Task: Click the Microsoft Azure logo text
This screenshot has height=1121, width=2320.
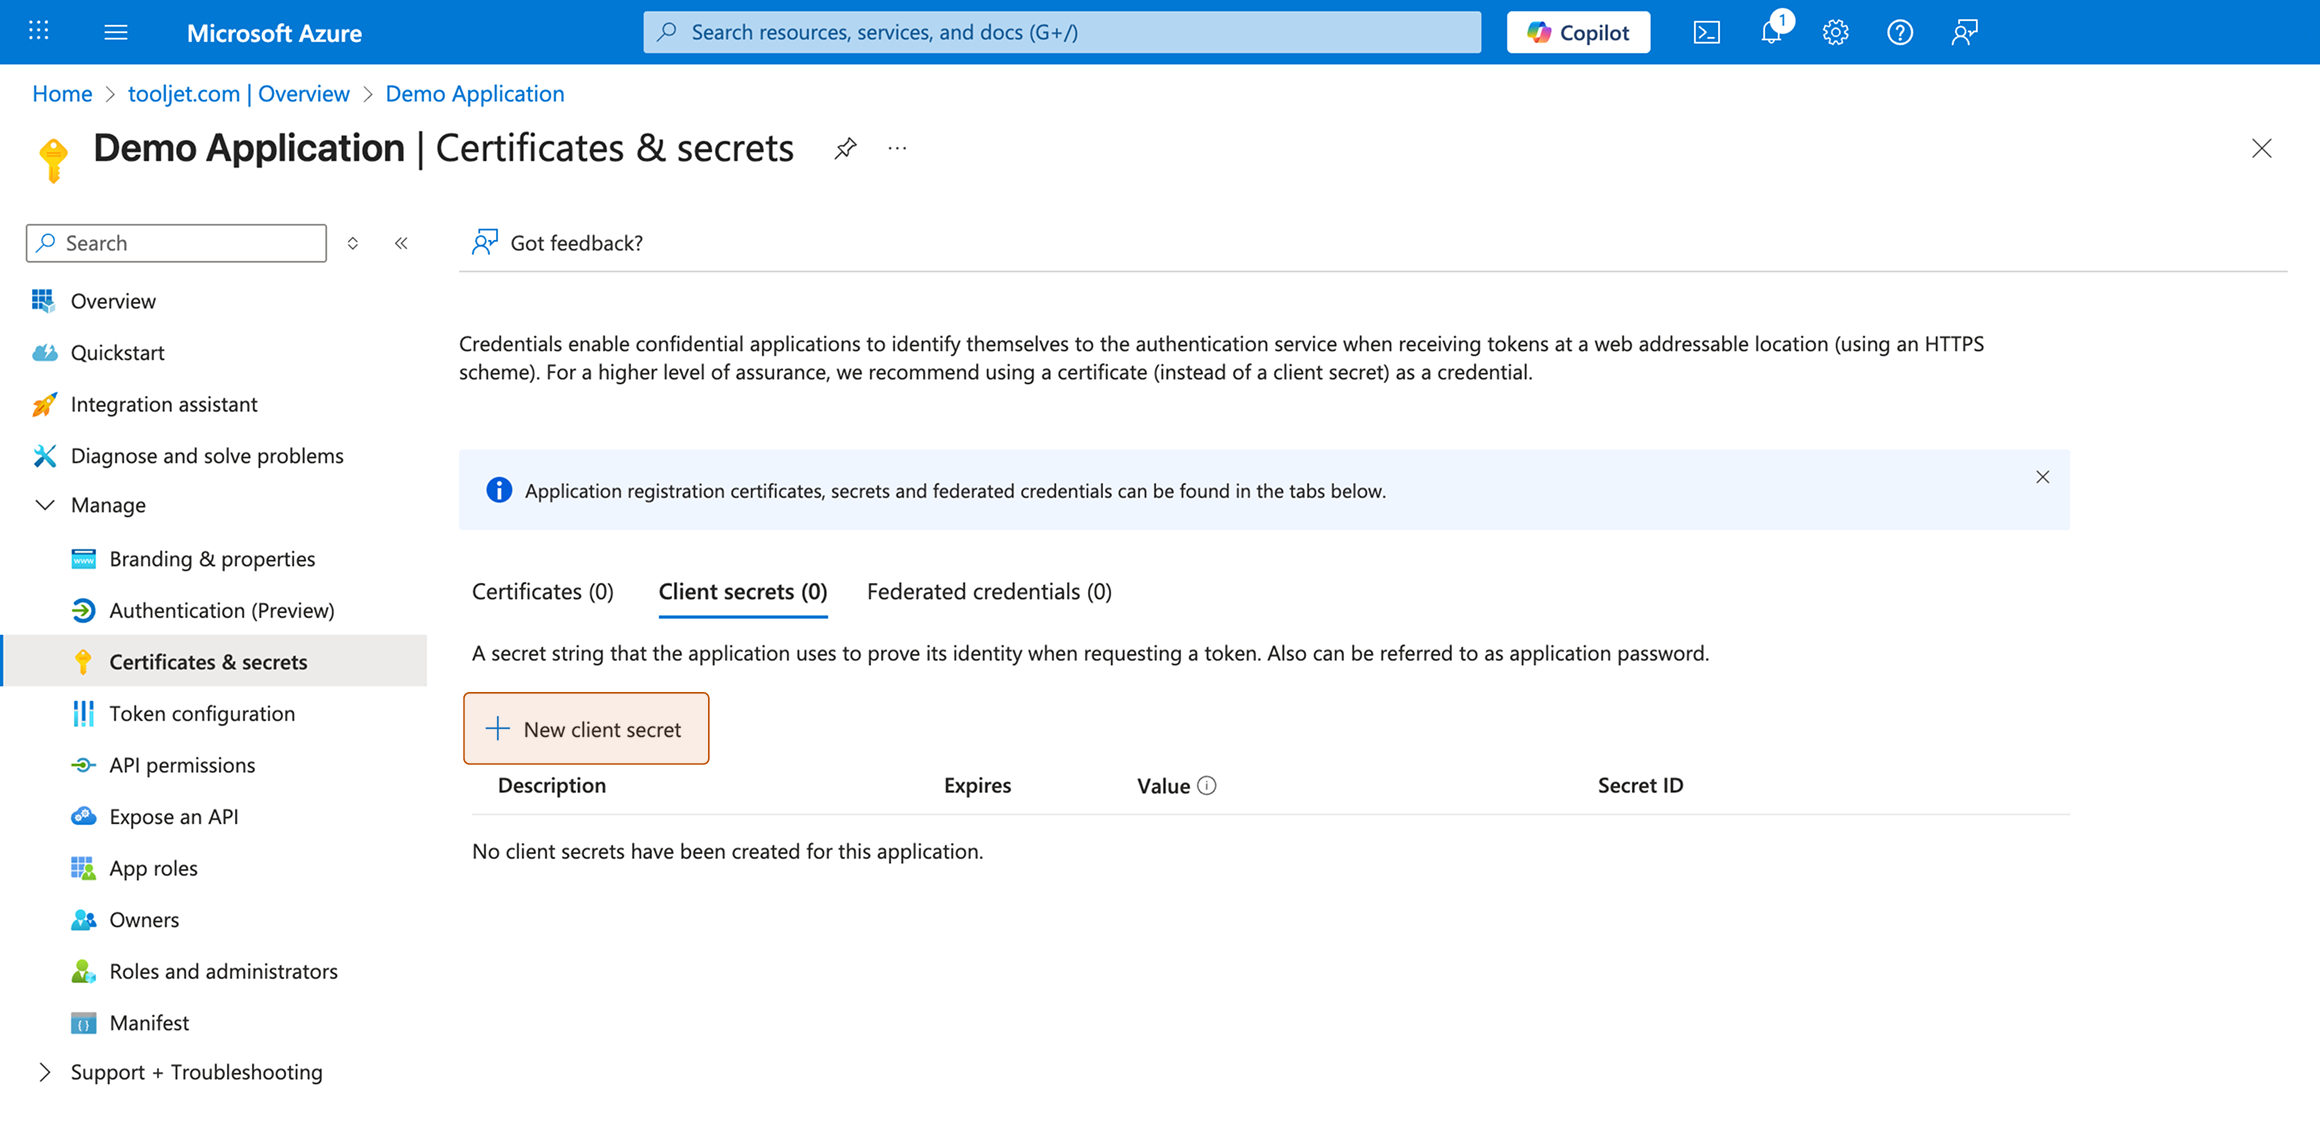Action: pos(274,33)
